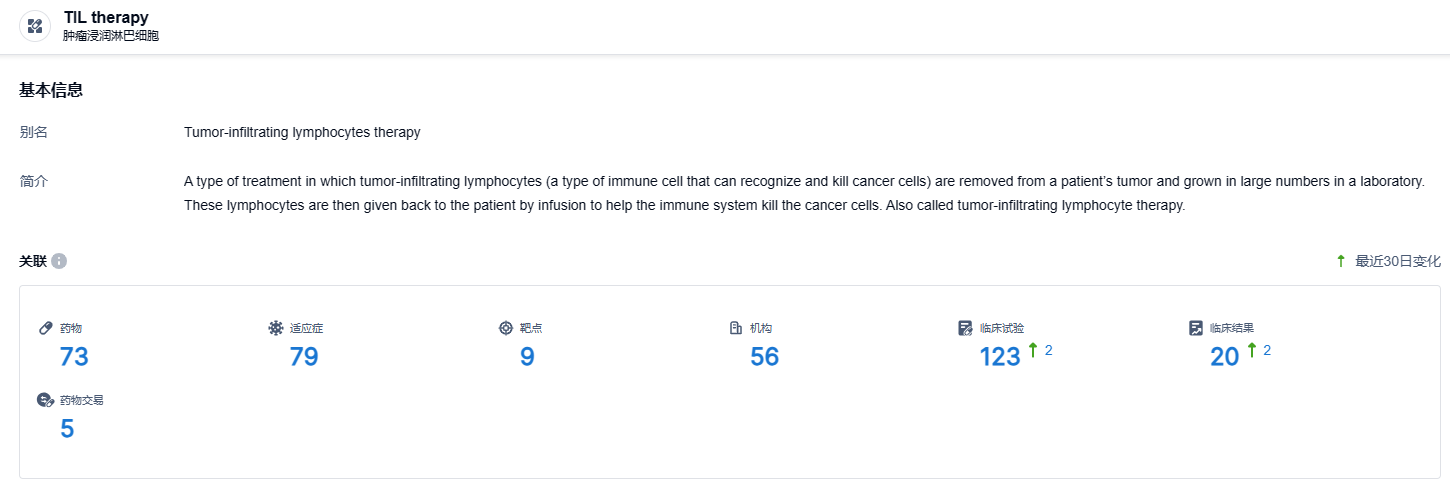
Task: Open the 5 drug deals count
Action: [x=67, y=429]
